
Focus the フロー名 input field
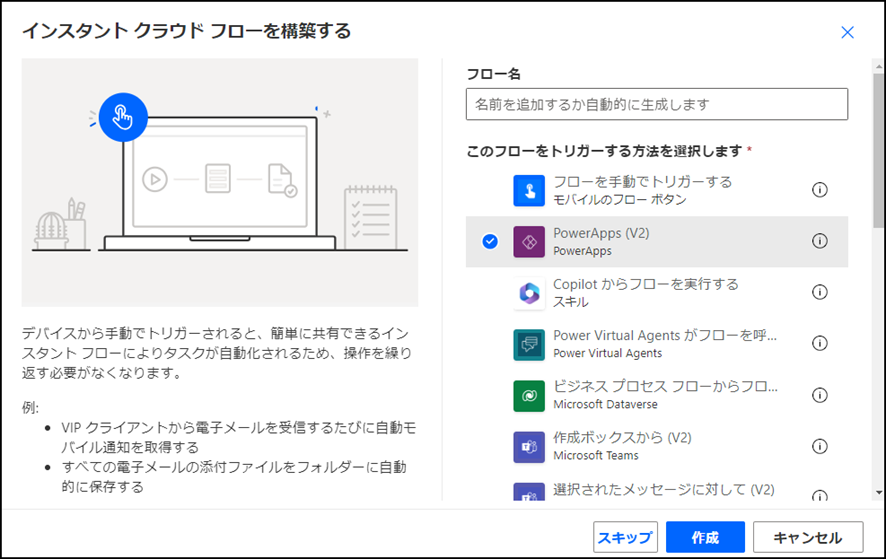pos(657,104)
